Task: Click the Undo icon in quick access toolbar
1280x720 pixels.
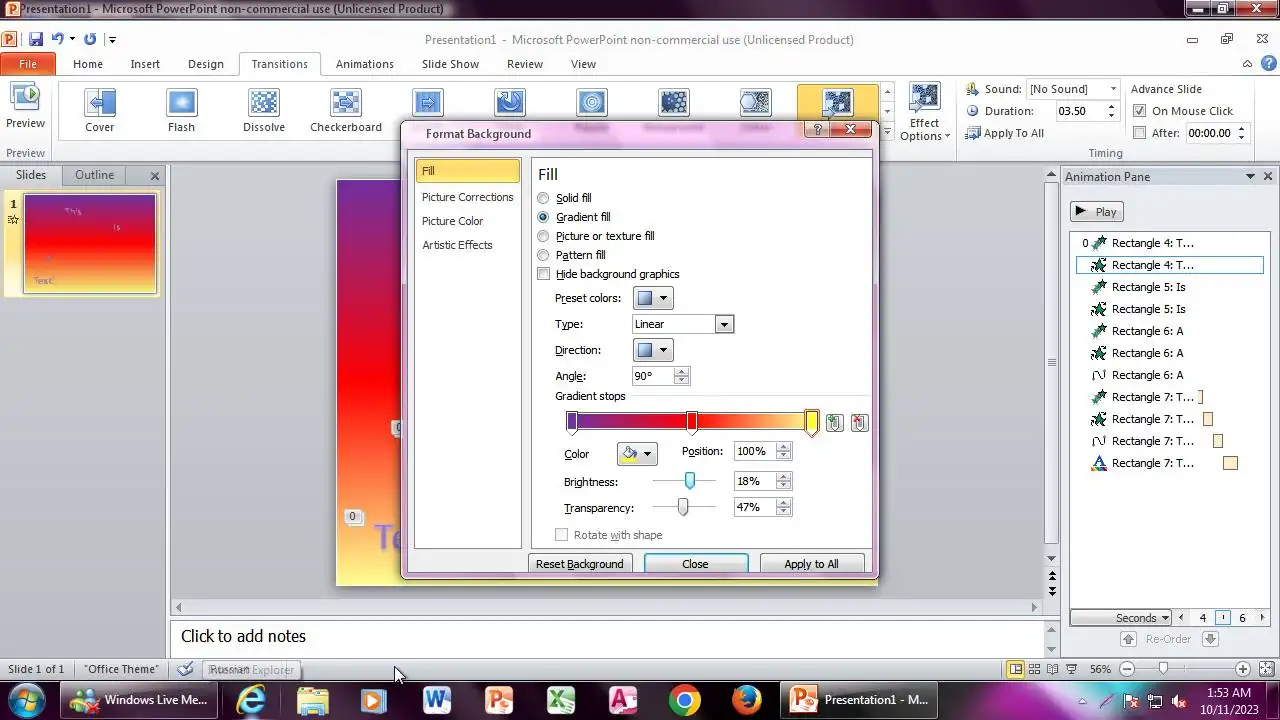Action: point(58,39)
